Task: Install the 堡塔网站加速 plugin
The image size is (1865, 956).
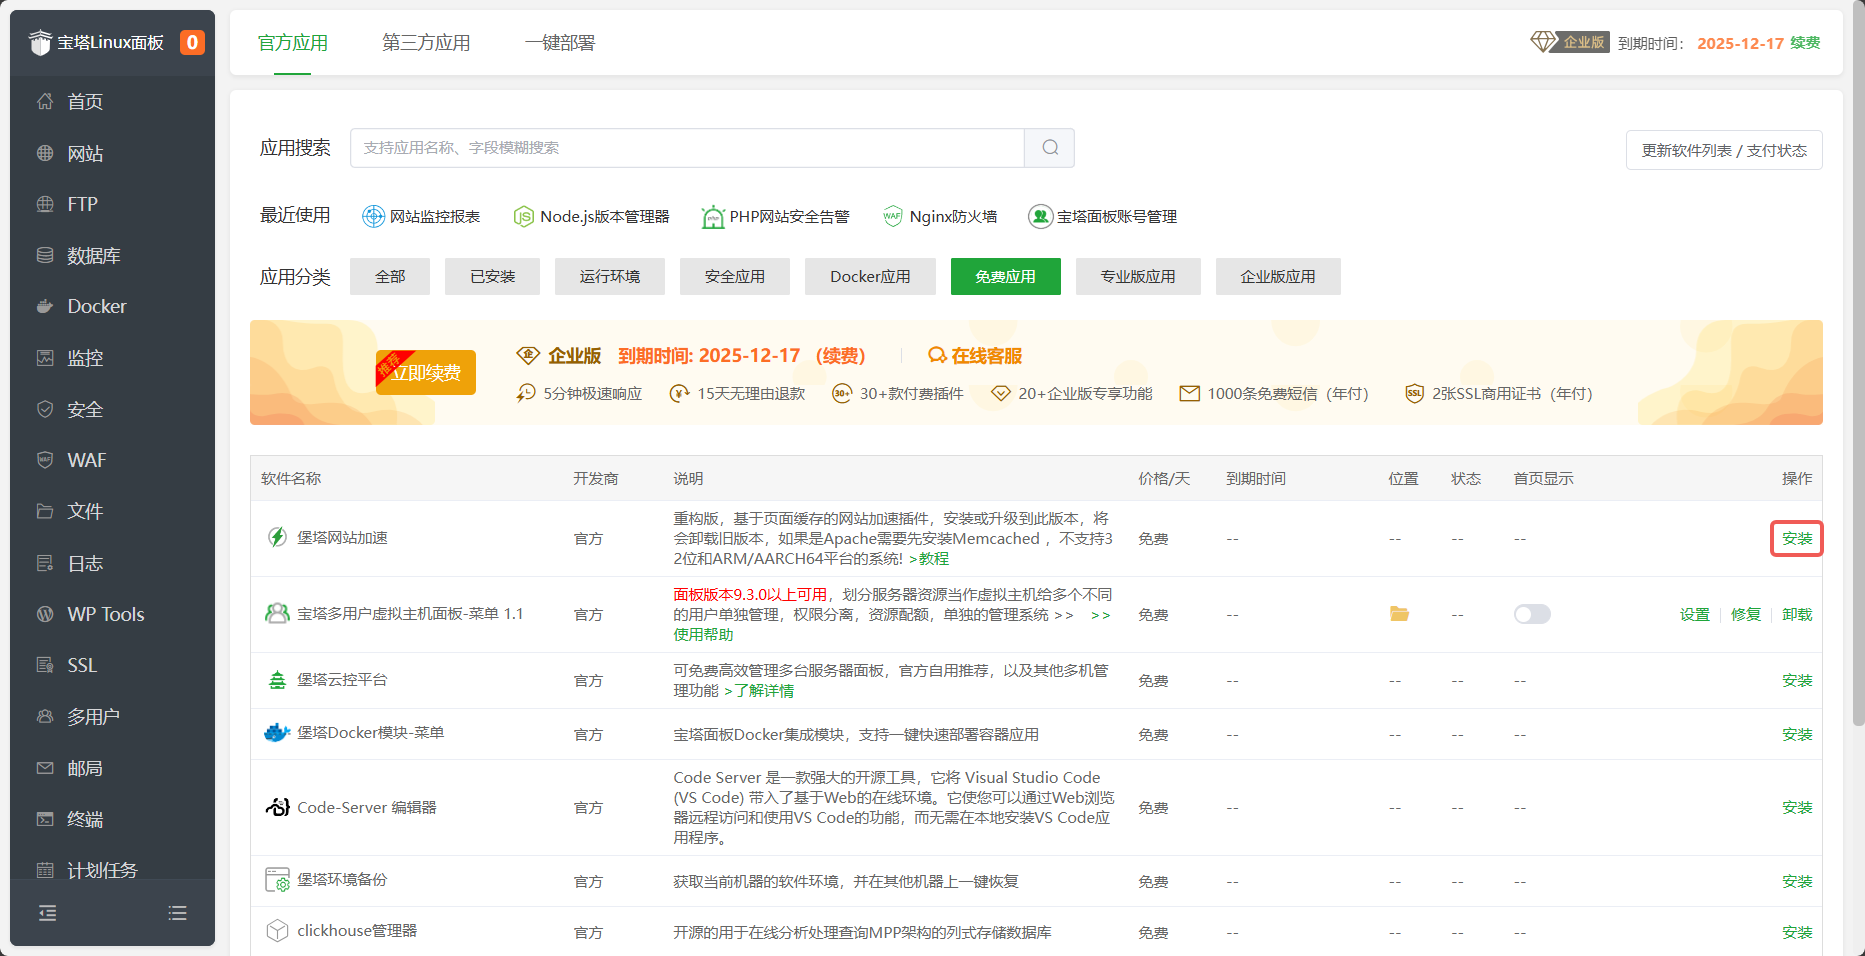Action: point(1796,538)
